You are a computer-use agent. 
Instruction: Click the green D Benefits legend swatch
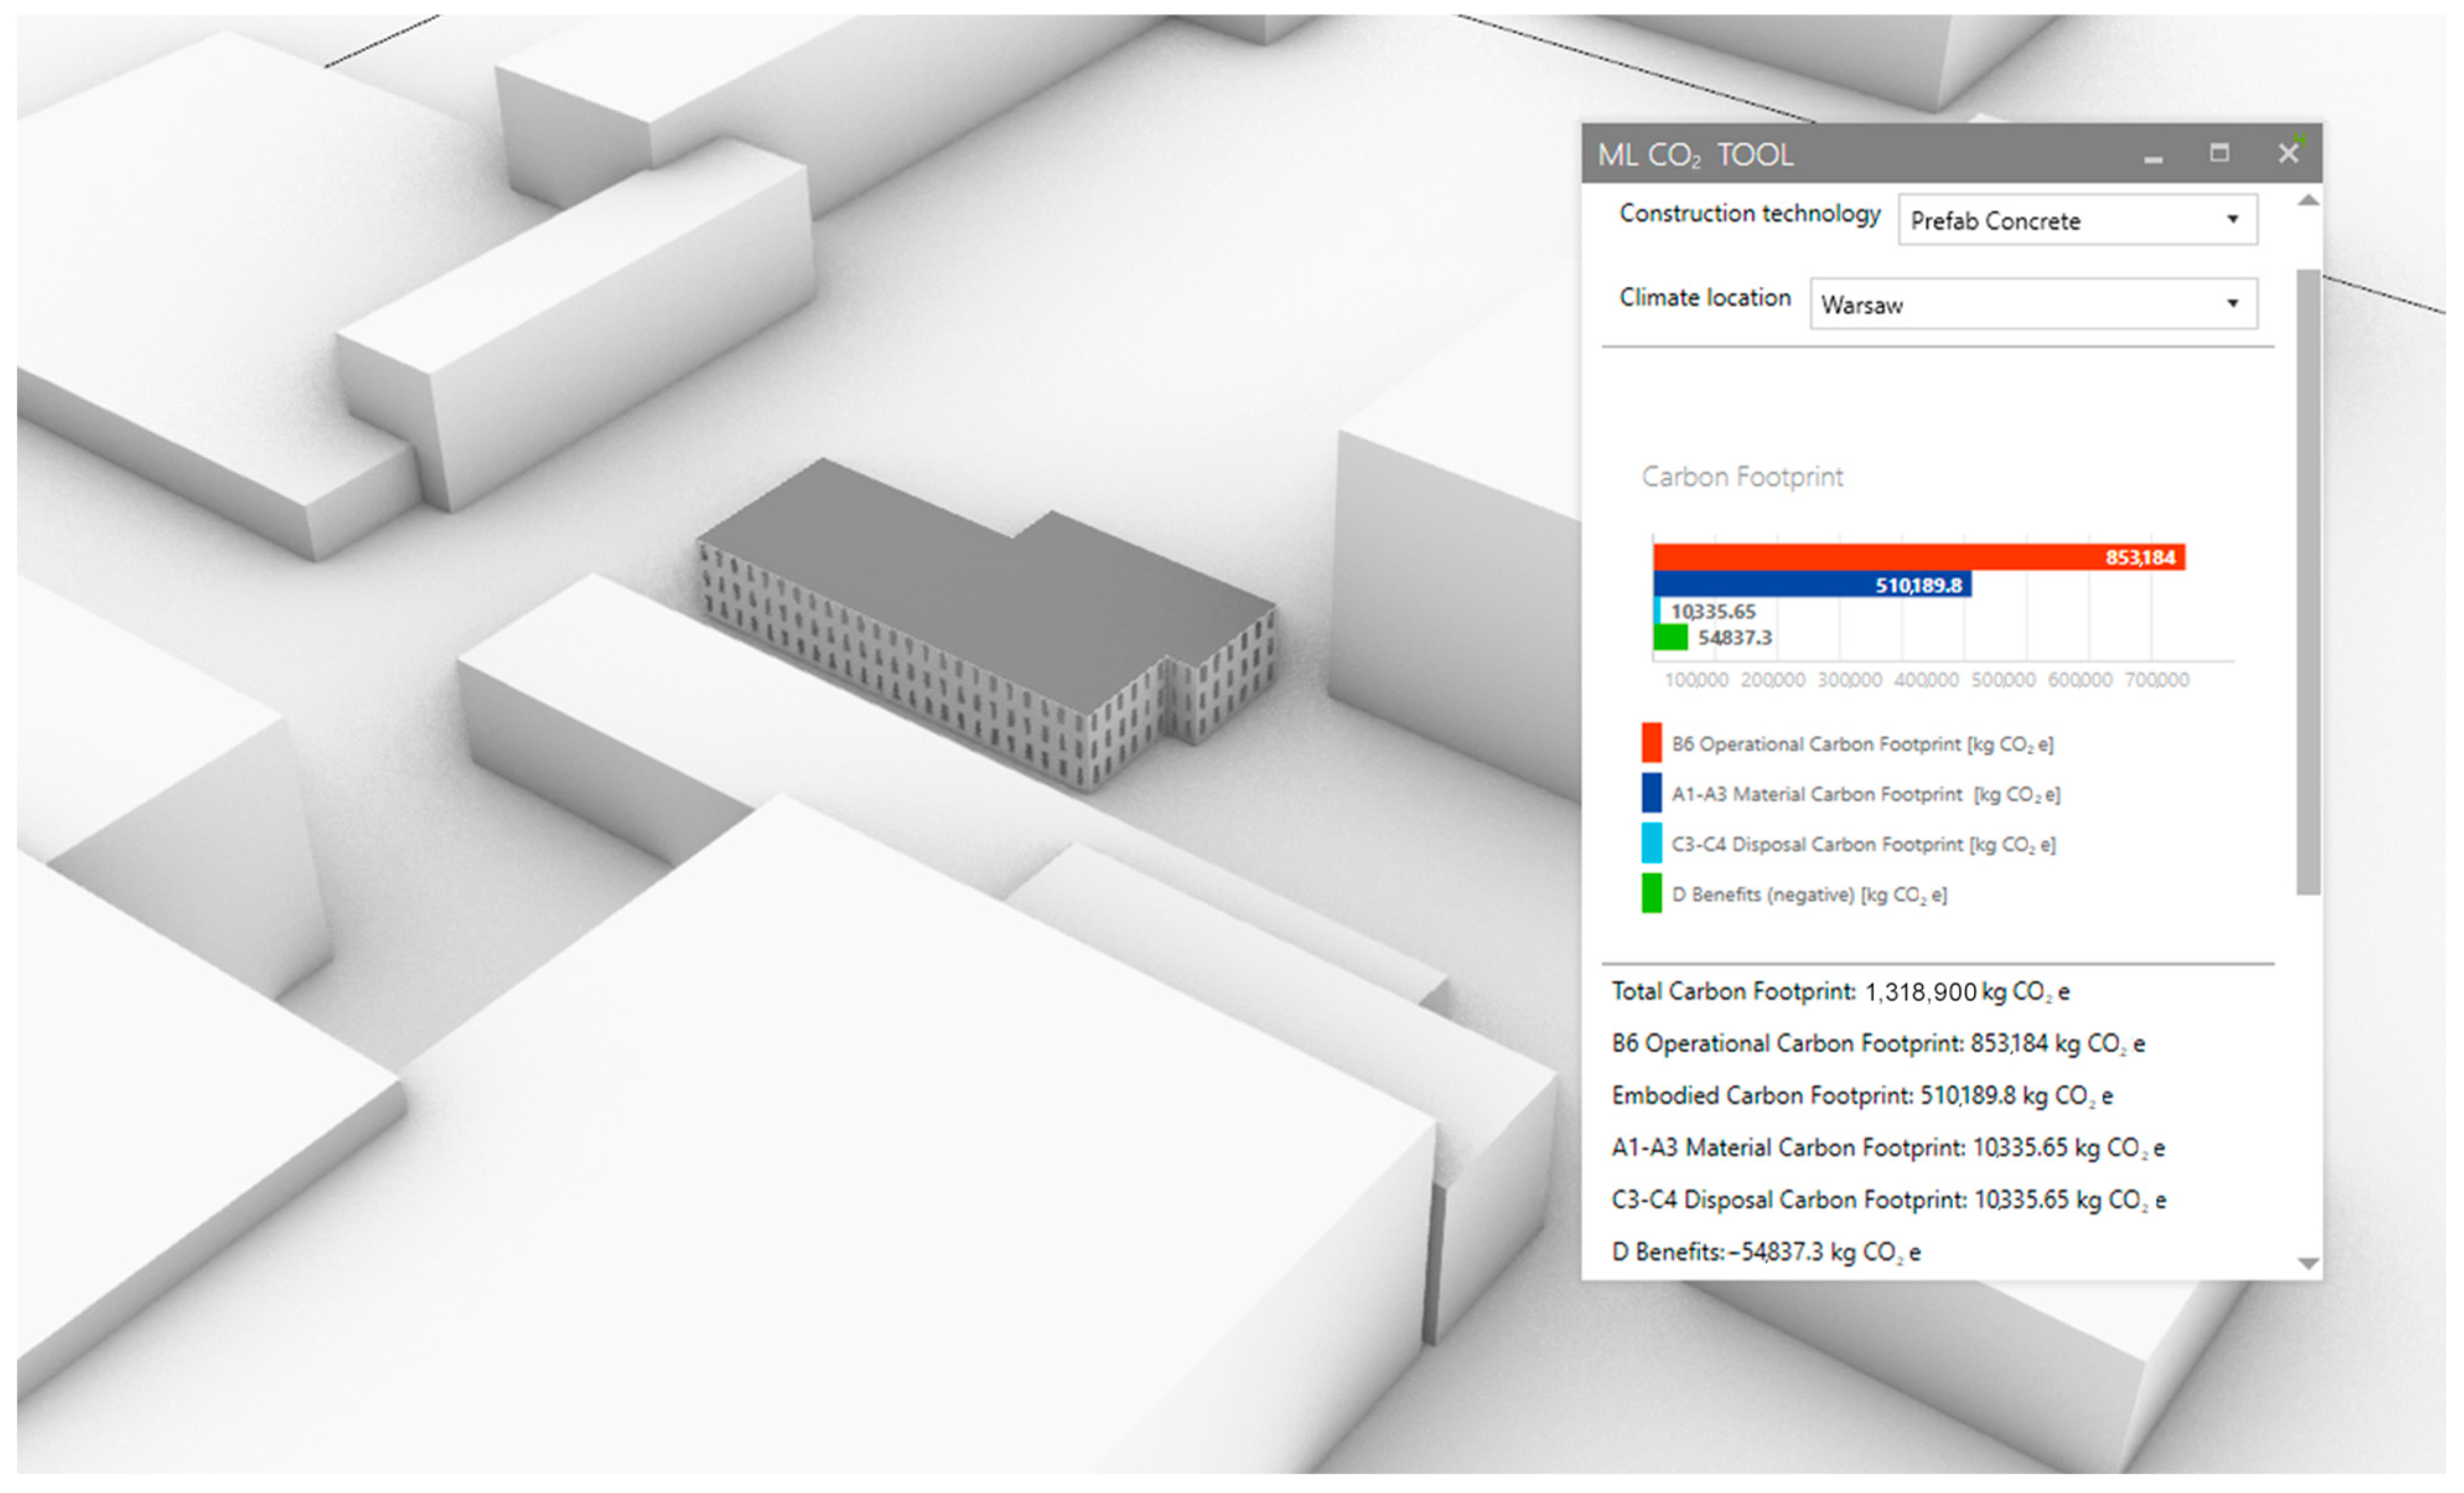tap(1652, 893)
